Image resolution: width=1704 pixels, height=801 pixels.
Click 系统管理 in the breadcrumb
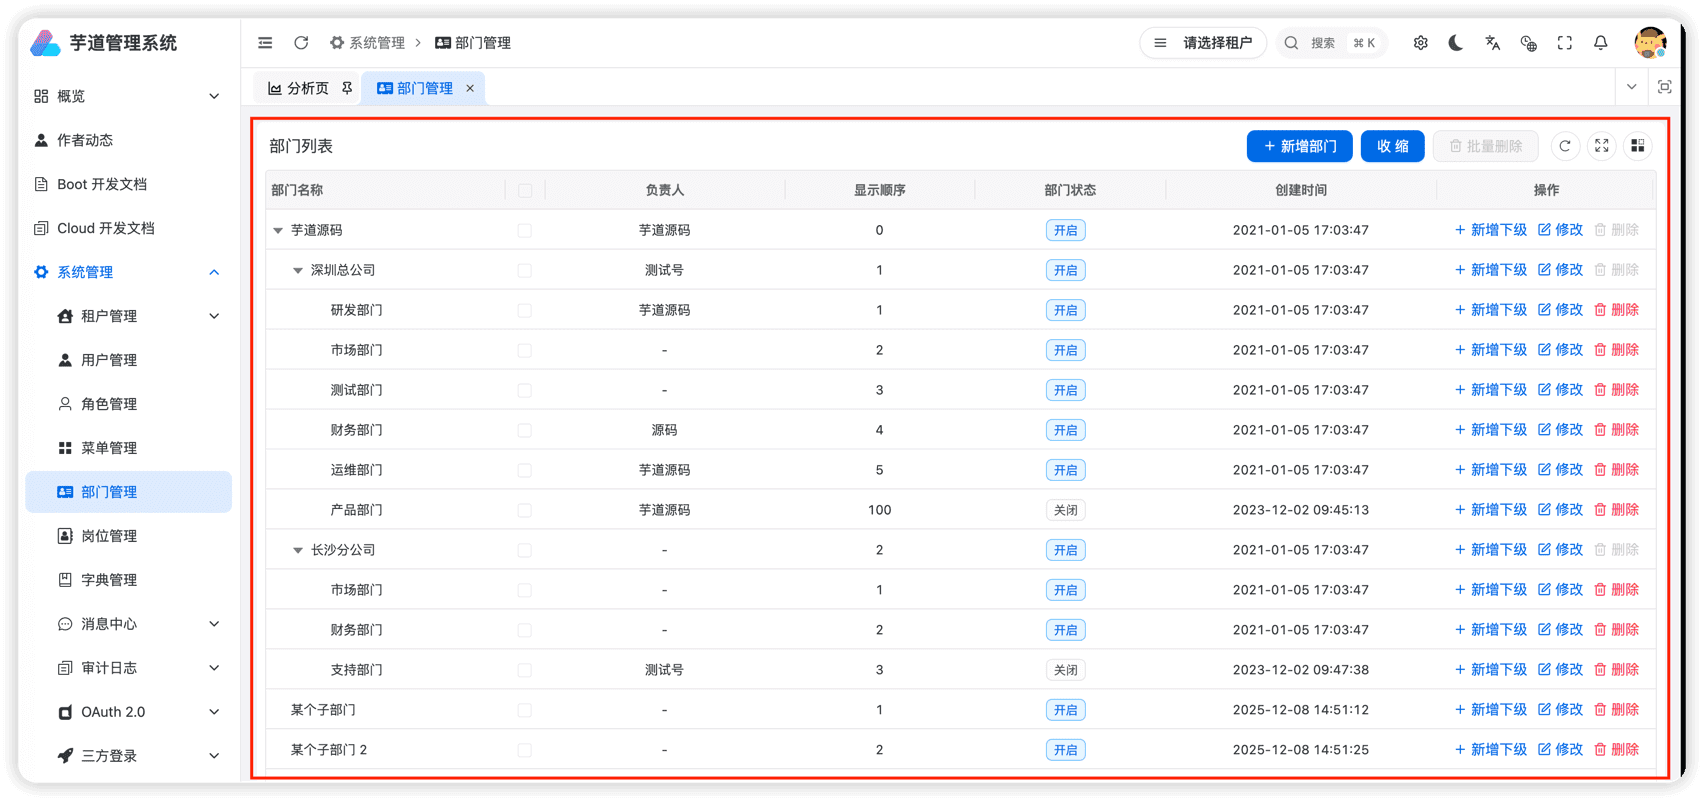367,43
